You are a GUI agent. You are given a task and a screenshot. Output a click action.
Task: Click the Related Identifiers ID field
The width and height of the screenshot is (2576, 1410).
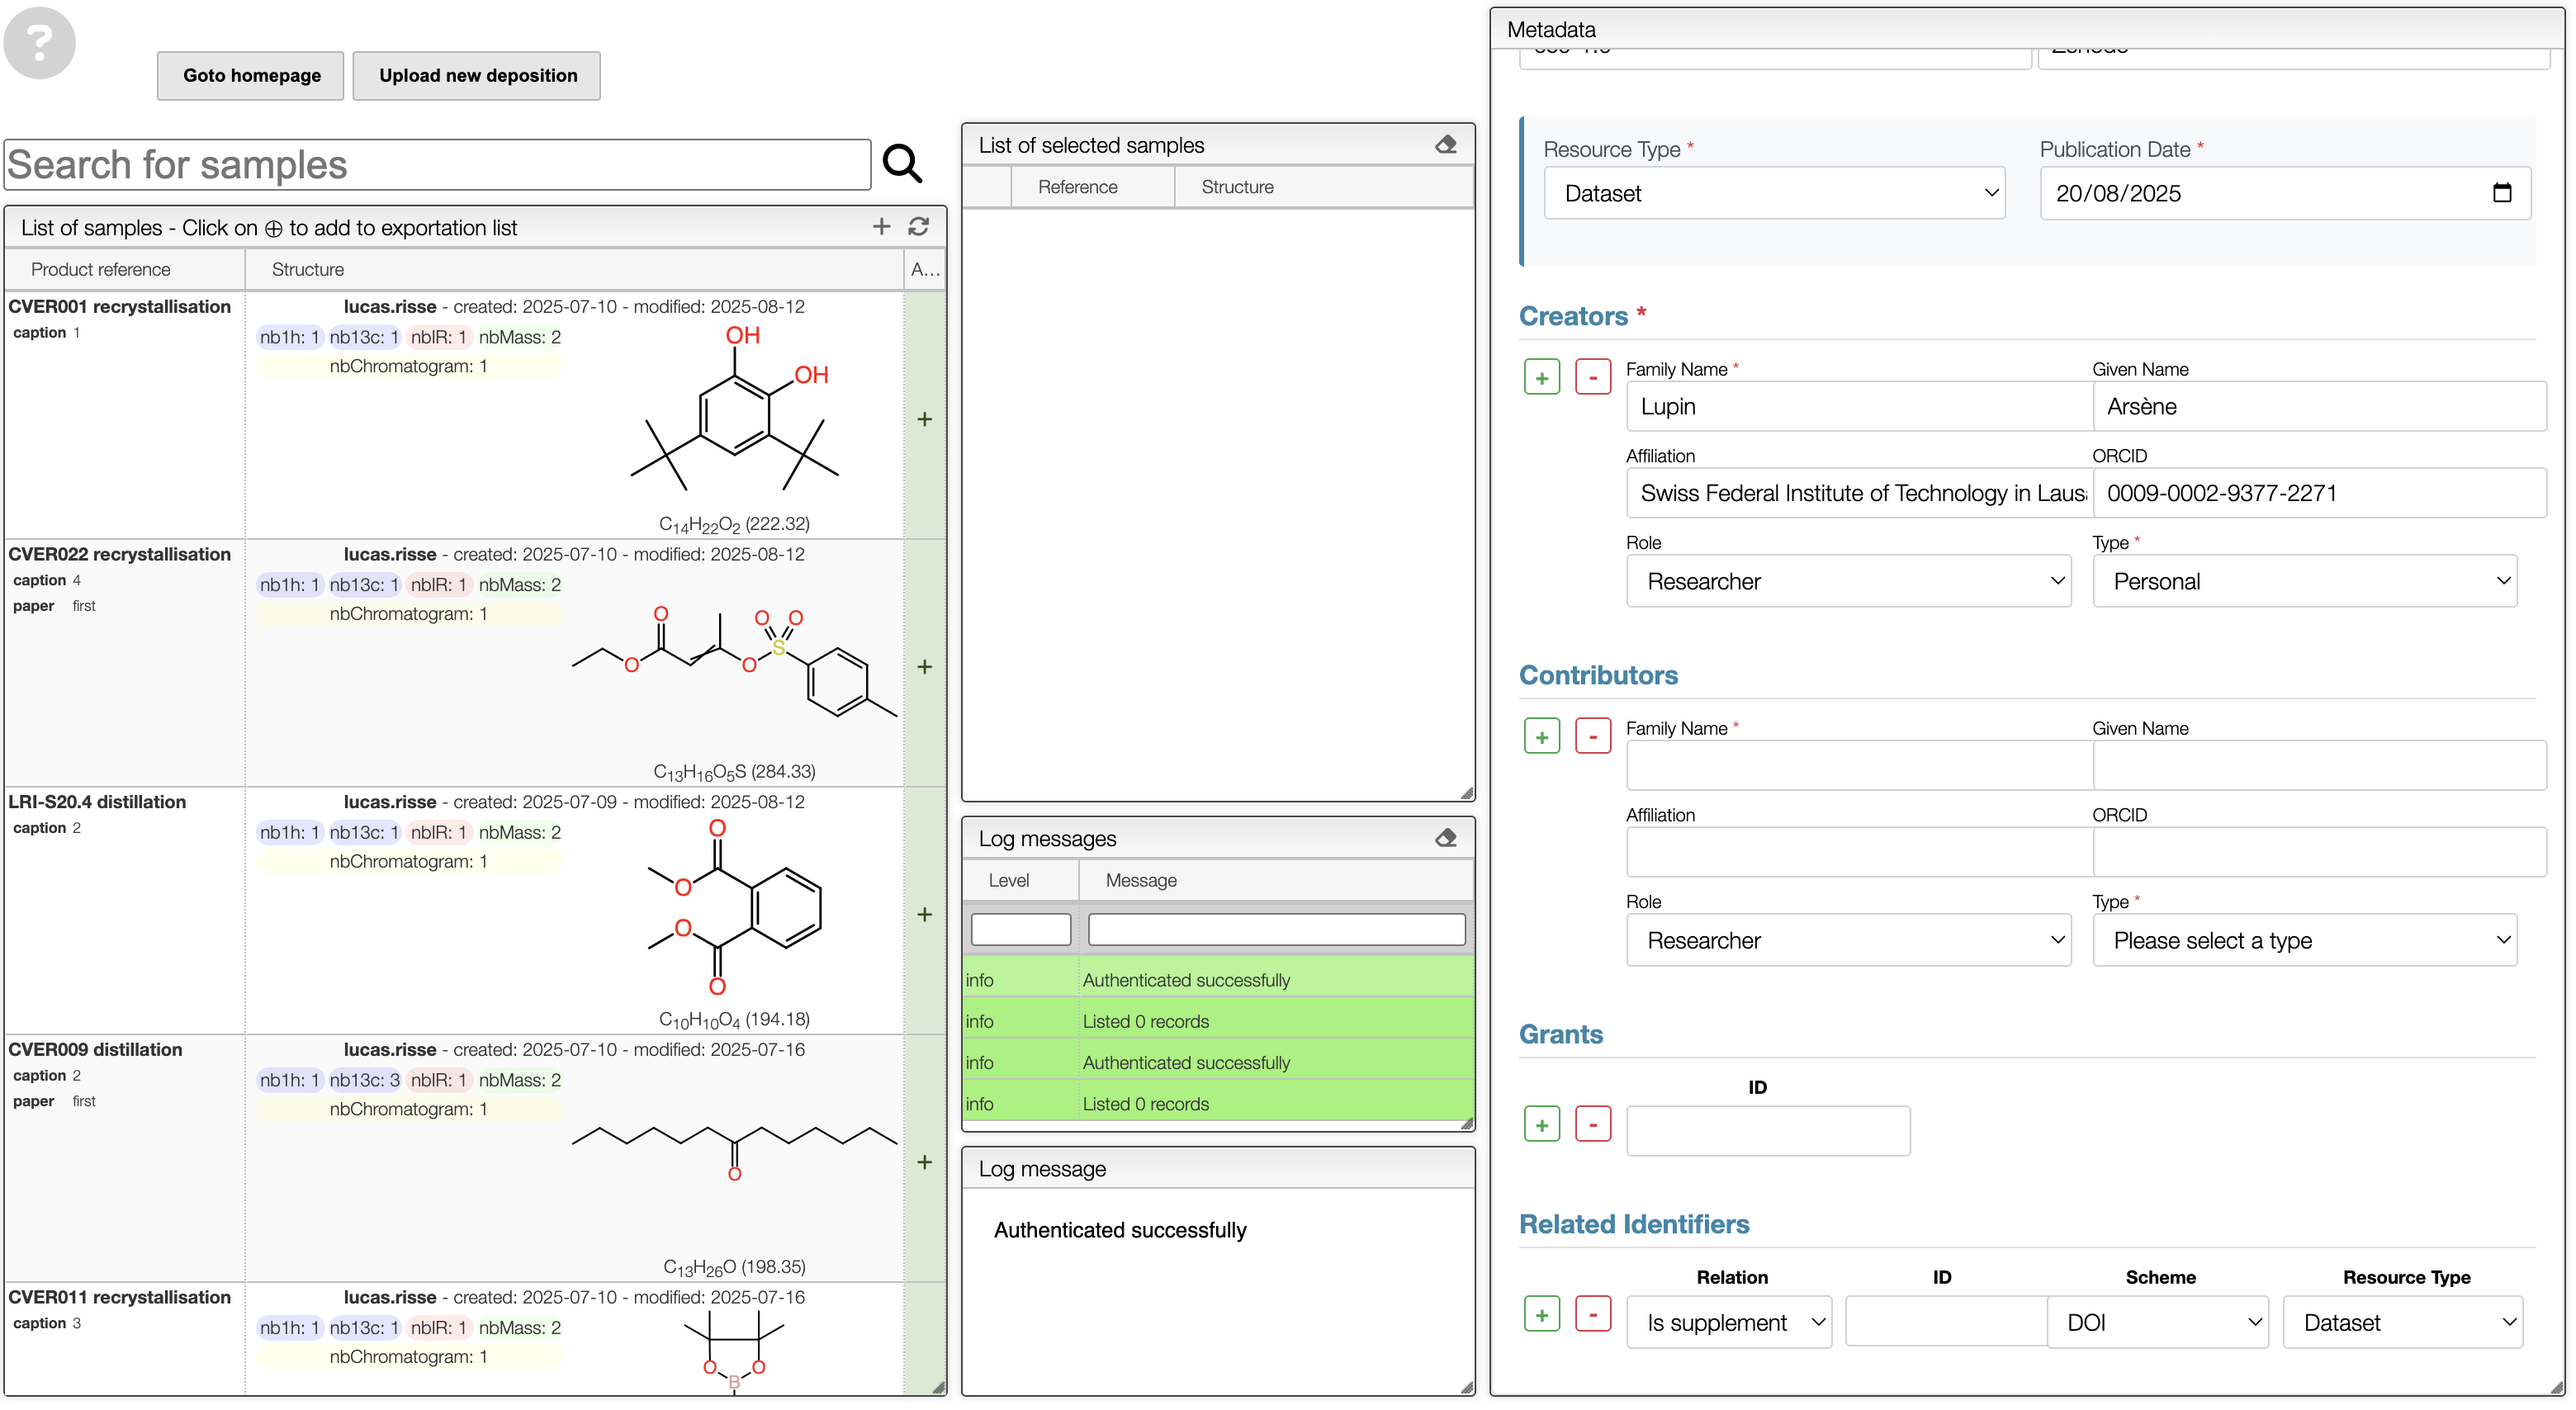point(1946,1322)
